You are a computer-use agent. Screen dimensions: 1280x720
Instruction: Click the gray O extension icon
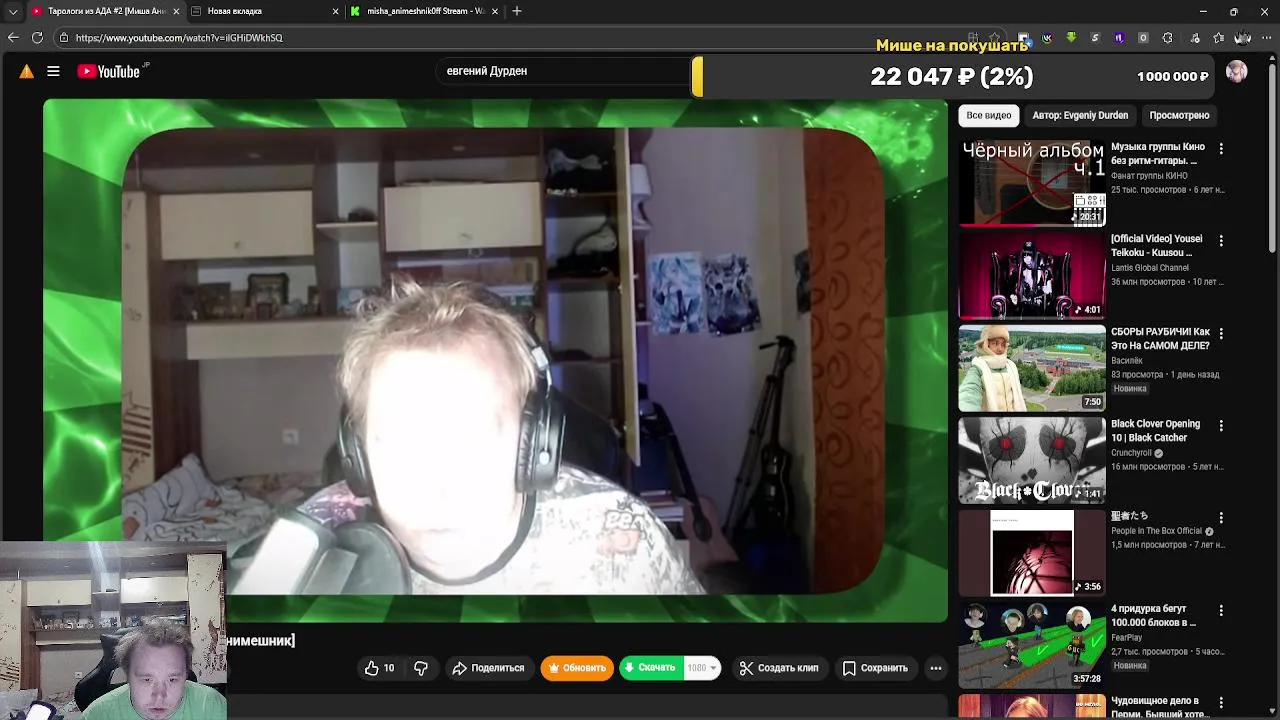click(x=1143, y=38)
